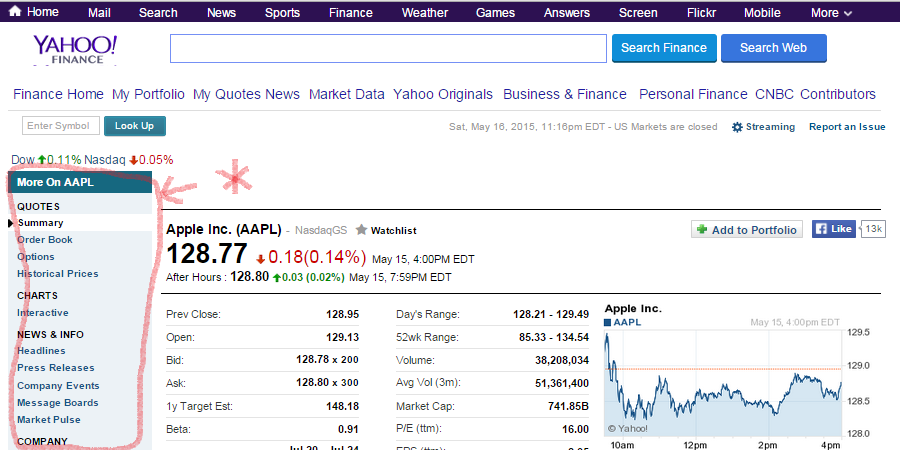Open Historical Prices in the sidebar
Viewport: 900px width, 450px height.
(x=57, y=273)
